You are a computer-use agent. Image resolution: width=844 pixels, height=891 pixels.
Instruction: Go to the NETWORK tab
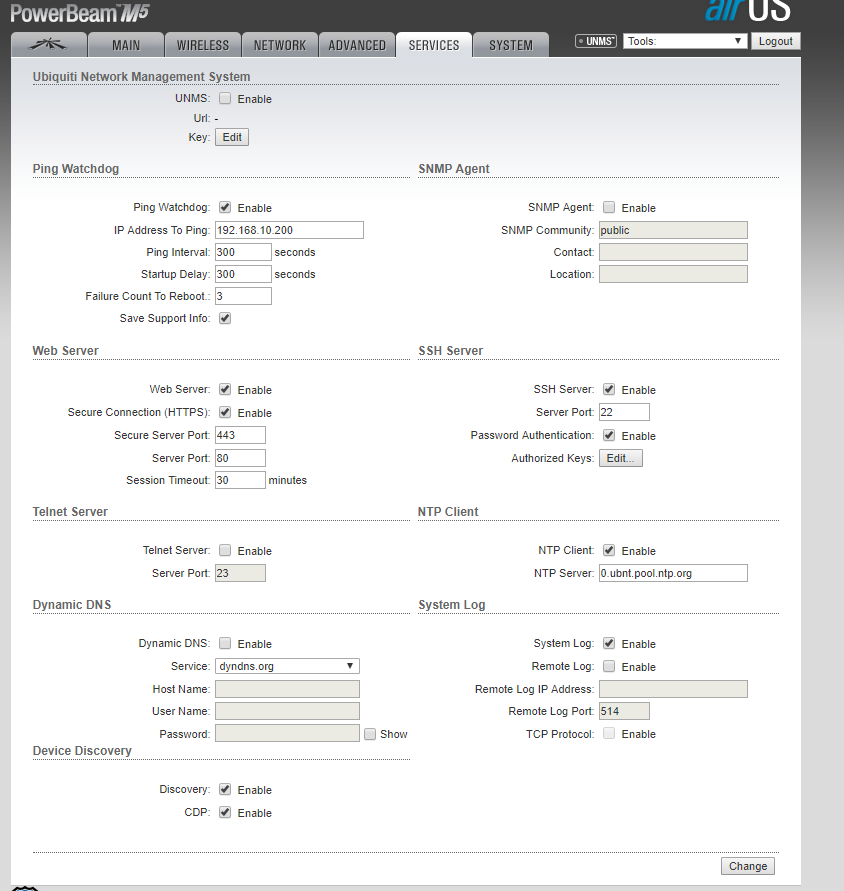click(280, 45)
